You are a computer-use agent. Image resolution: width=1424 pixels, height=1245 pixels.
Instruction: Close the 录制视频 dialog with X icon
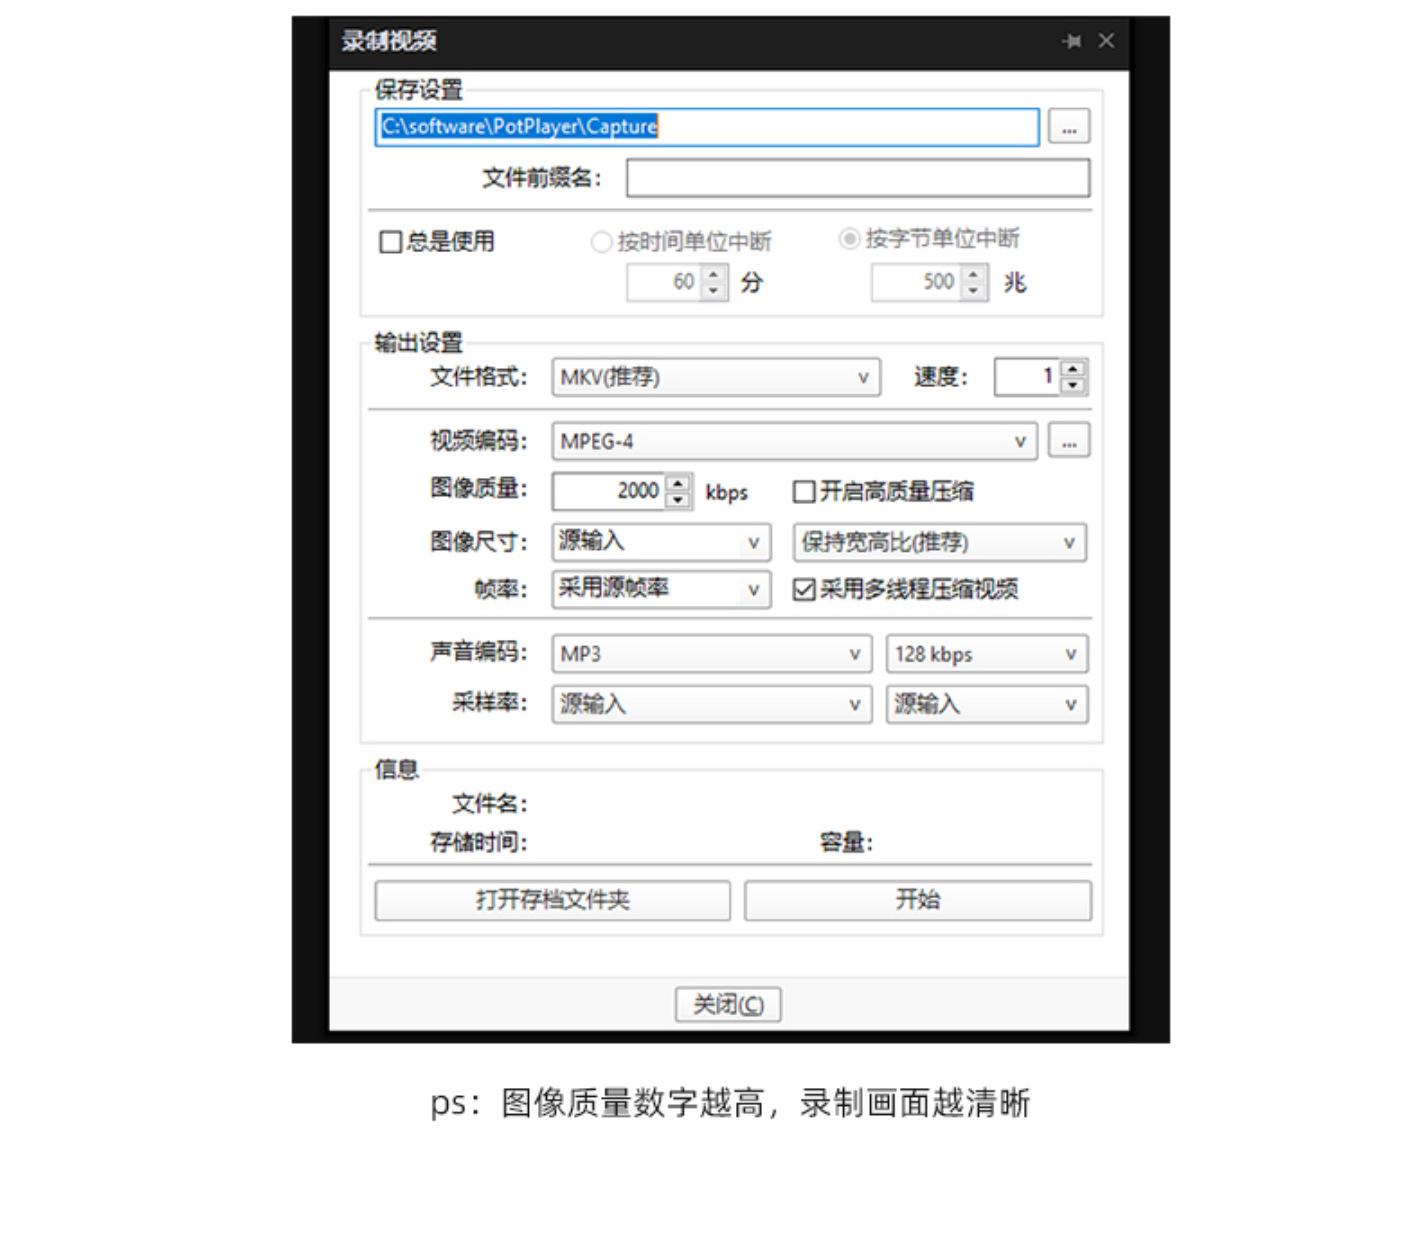[x=1106, y=41]
